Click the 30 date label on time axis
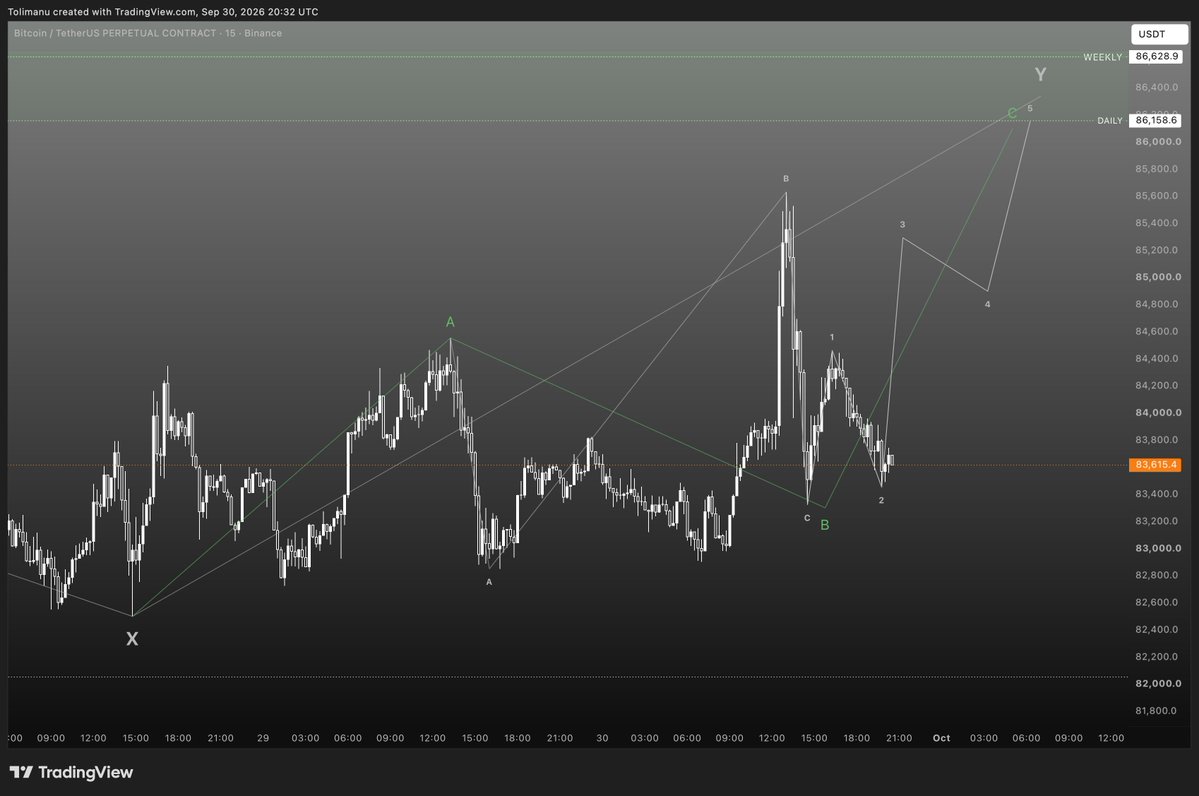This screenshot has width=1199, height=796. (x=603, y=738)
